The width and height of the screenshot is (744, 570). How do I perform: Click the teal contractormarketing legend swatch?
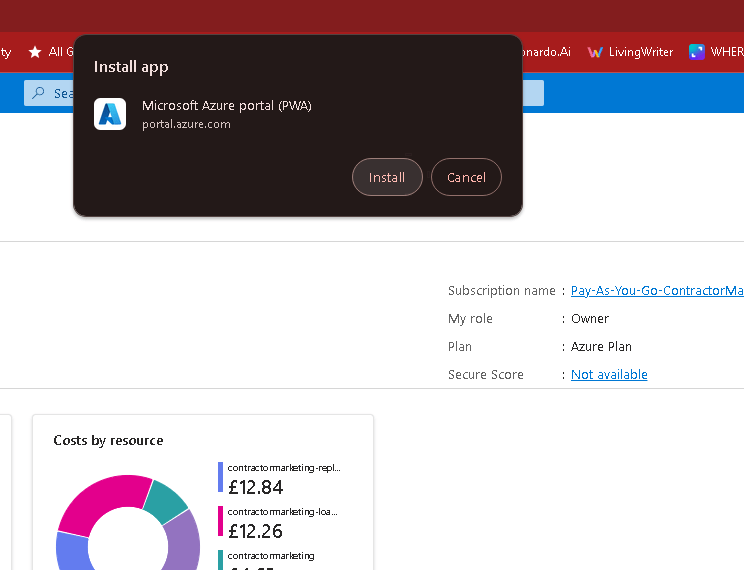(220, 560)
